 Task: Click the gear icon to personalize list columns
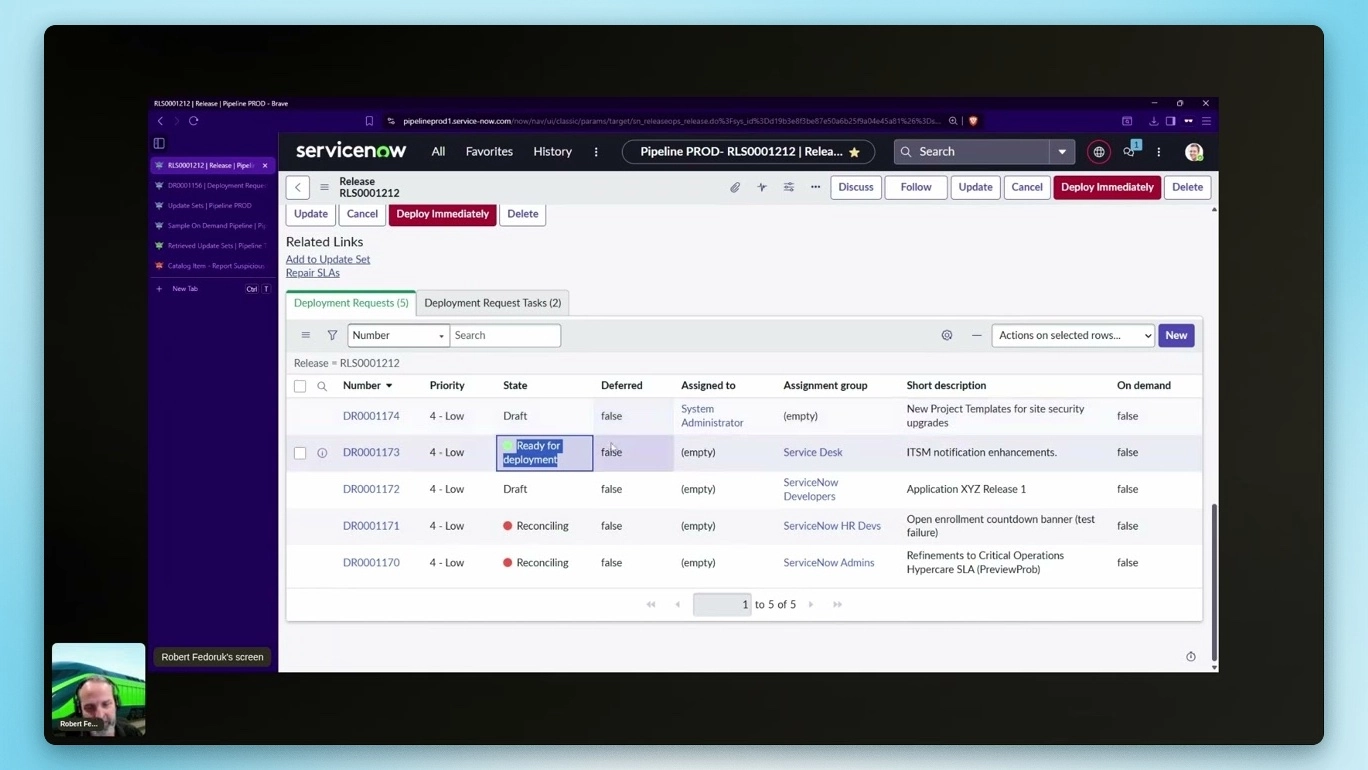947,335
